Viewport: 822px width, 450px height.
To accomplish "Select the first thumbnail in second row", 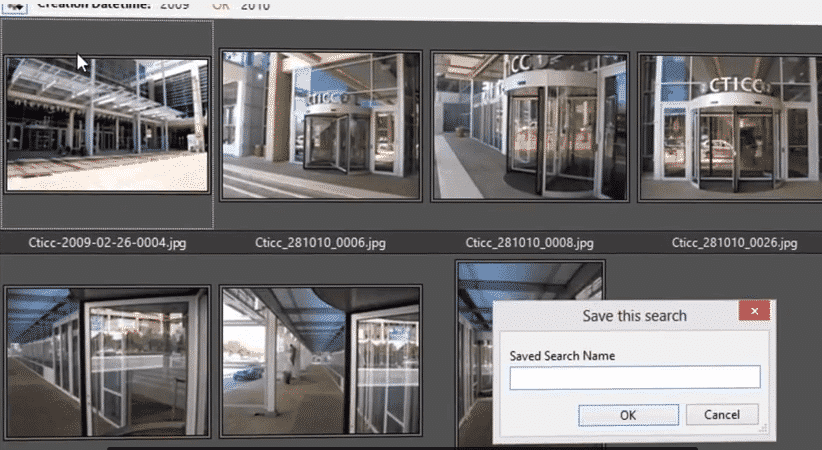I will (x=107, y=361).
